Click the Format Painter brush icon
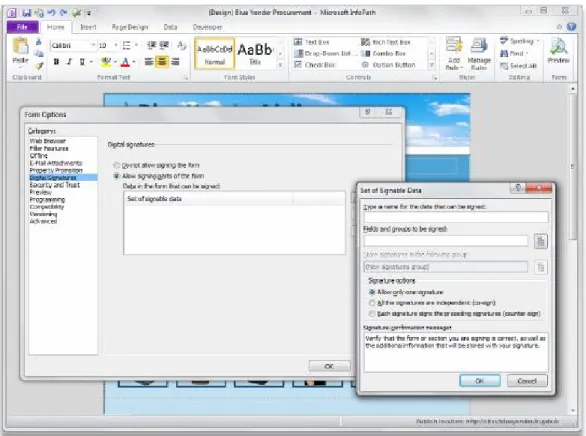The width and height of the screenshot is (586, 436). point(39,66)
